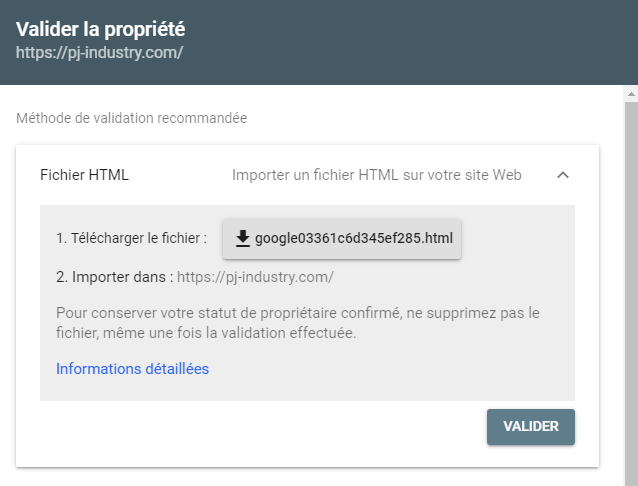The height and width of the screenshot is (486, 638).
Task: Select the Fichier HTML method title
Action: (84, 175)
